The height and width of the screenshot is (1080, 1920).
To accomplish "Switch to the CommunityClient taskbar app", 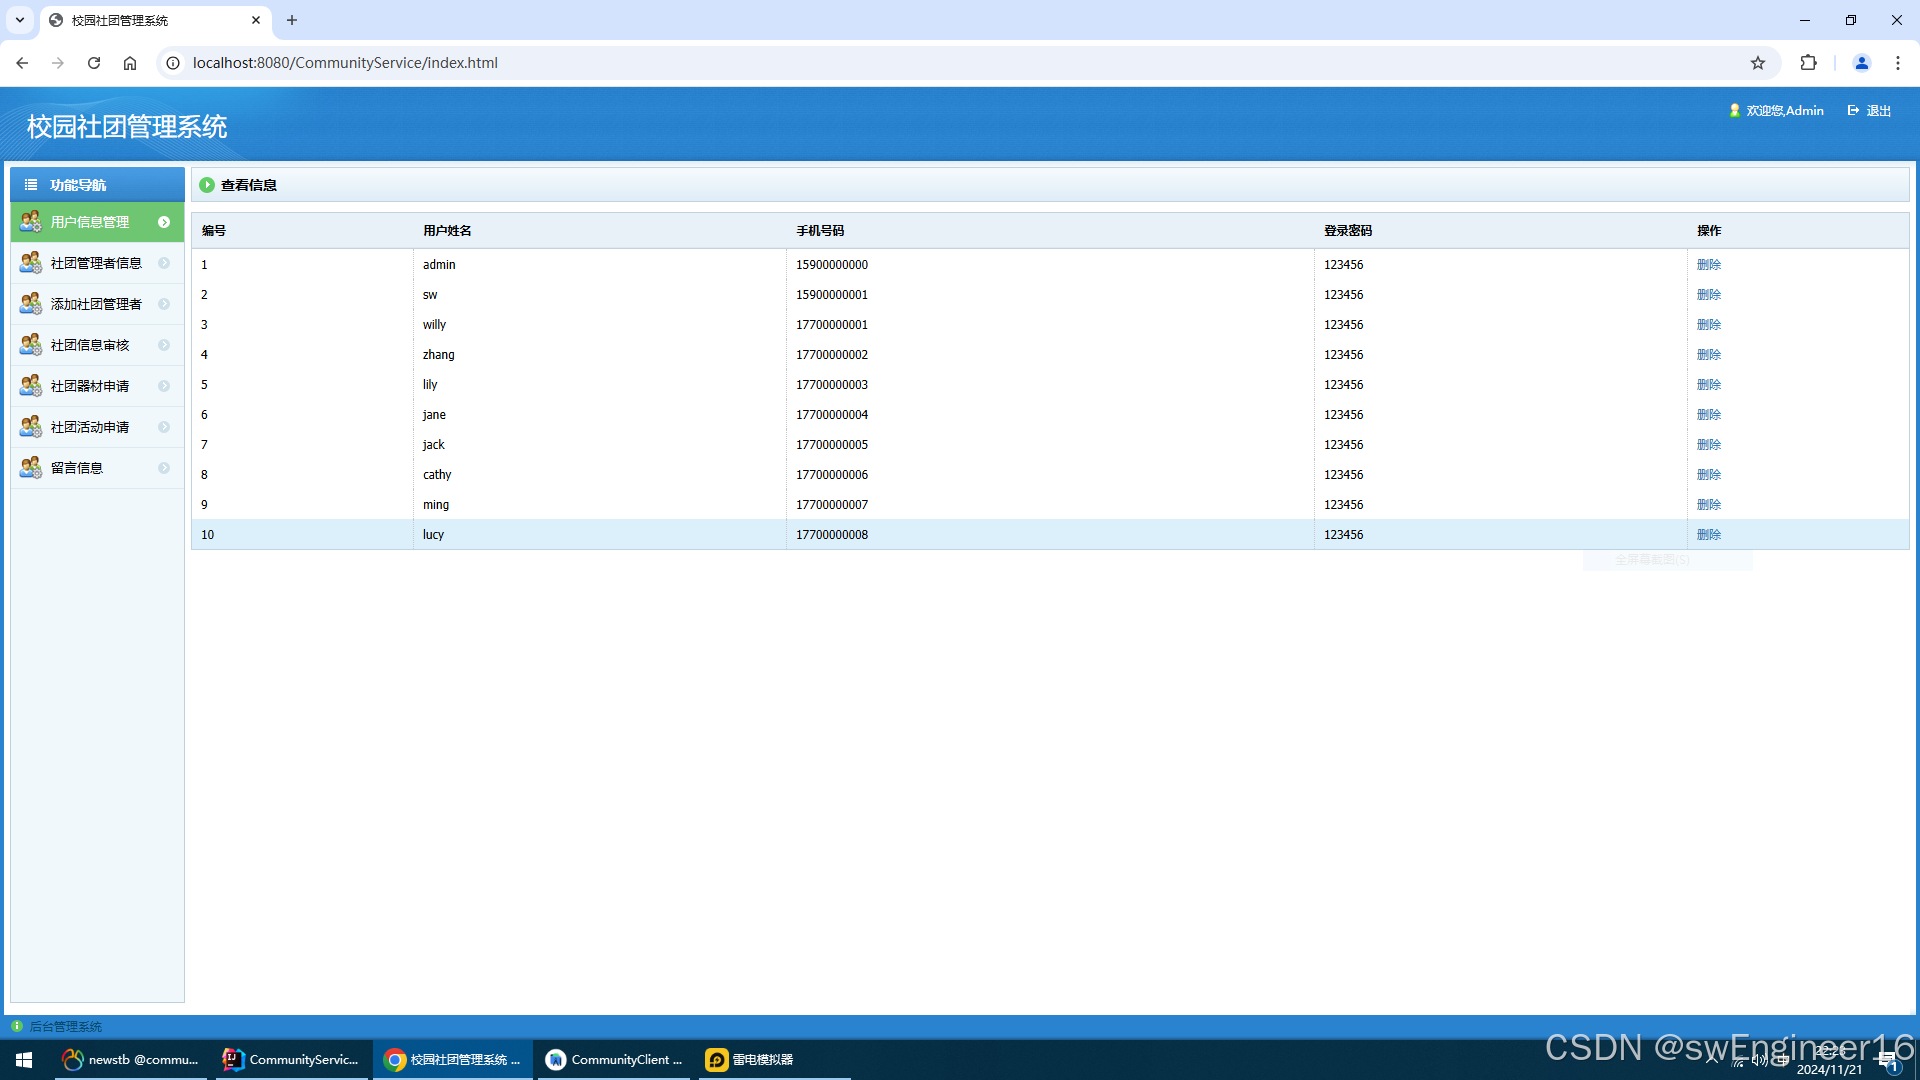I will (614, 1060).
